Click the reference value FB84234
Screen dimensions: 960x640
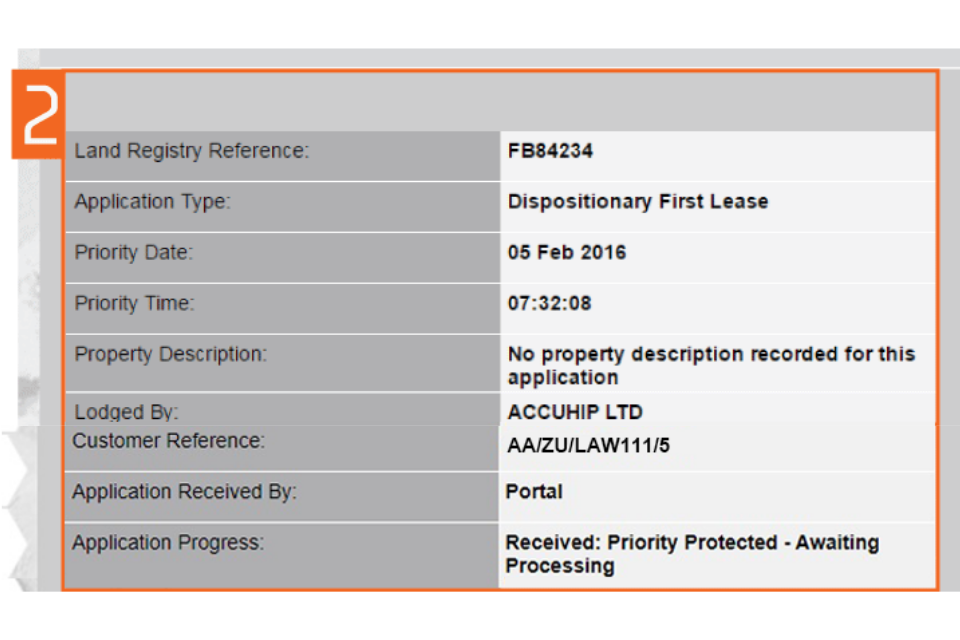[550, 151]
